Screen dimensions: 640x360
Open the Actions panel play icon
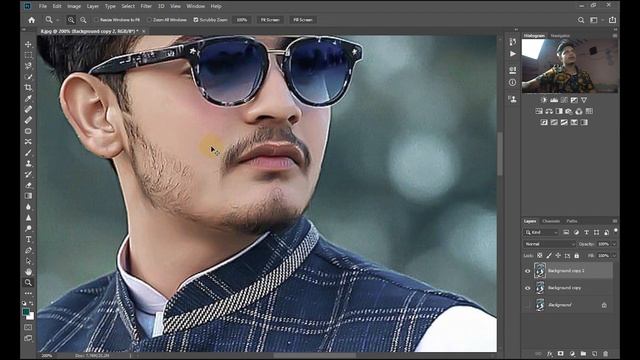click(513, 54)
